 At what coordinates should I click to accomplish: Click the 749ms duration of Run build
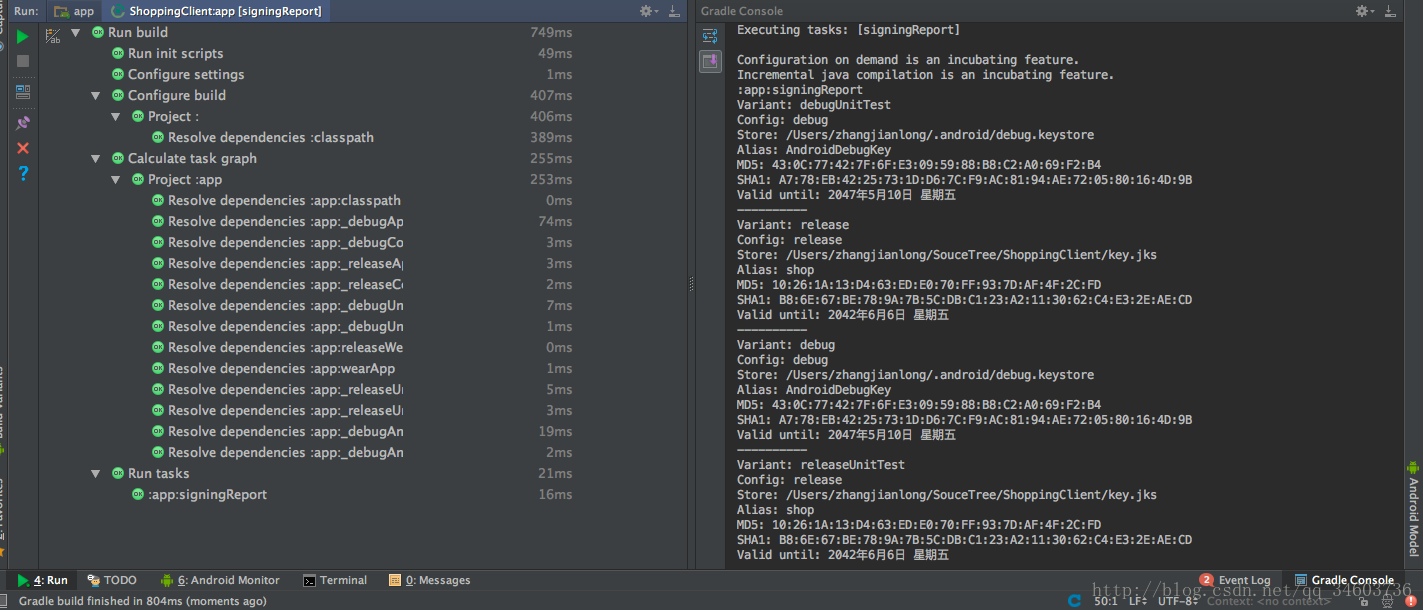551,32
